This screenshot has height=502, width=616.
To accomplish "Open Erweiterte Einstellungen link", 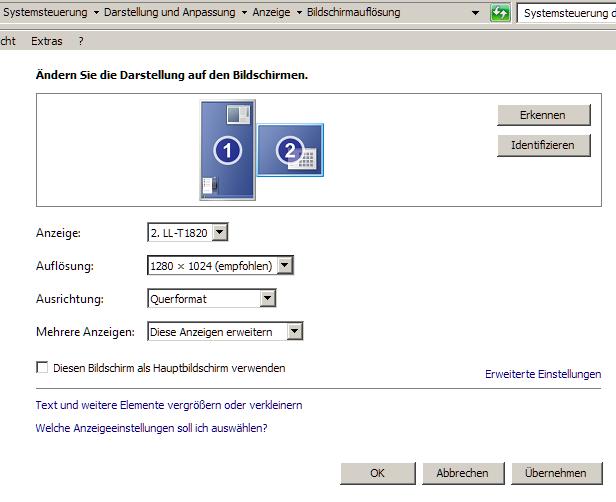I will pyautogui.click(x=543, y=374).
